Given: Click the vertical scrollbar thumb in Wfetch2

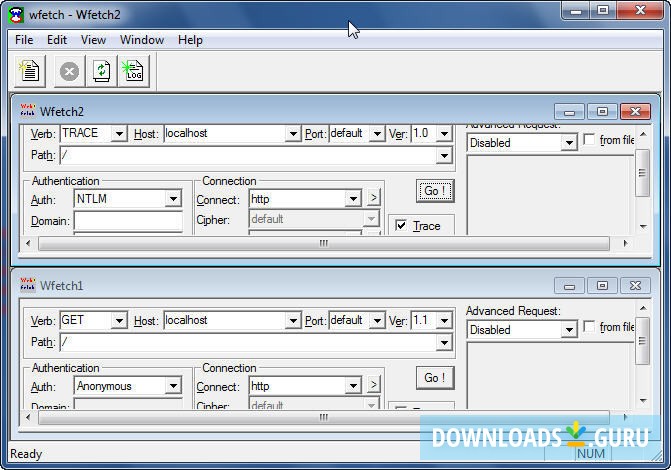Looking at the screenshot, I should [642, 173].
